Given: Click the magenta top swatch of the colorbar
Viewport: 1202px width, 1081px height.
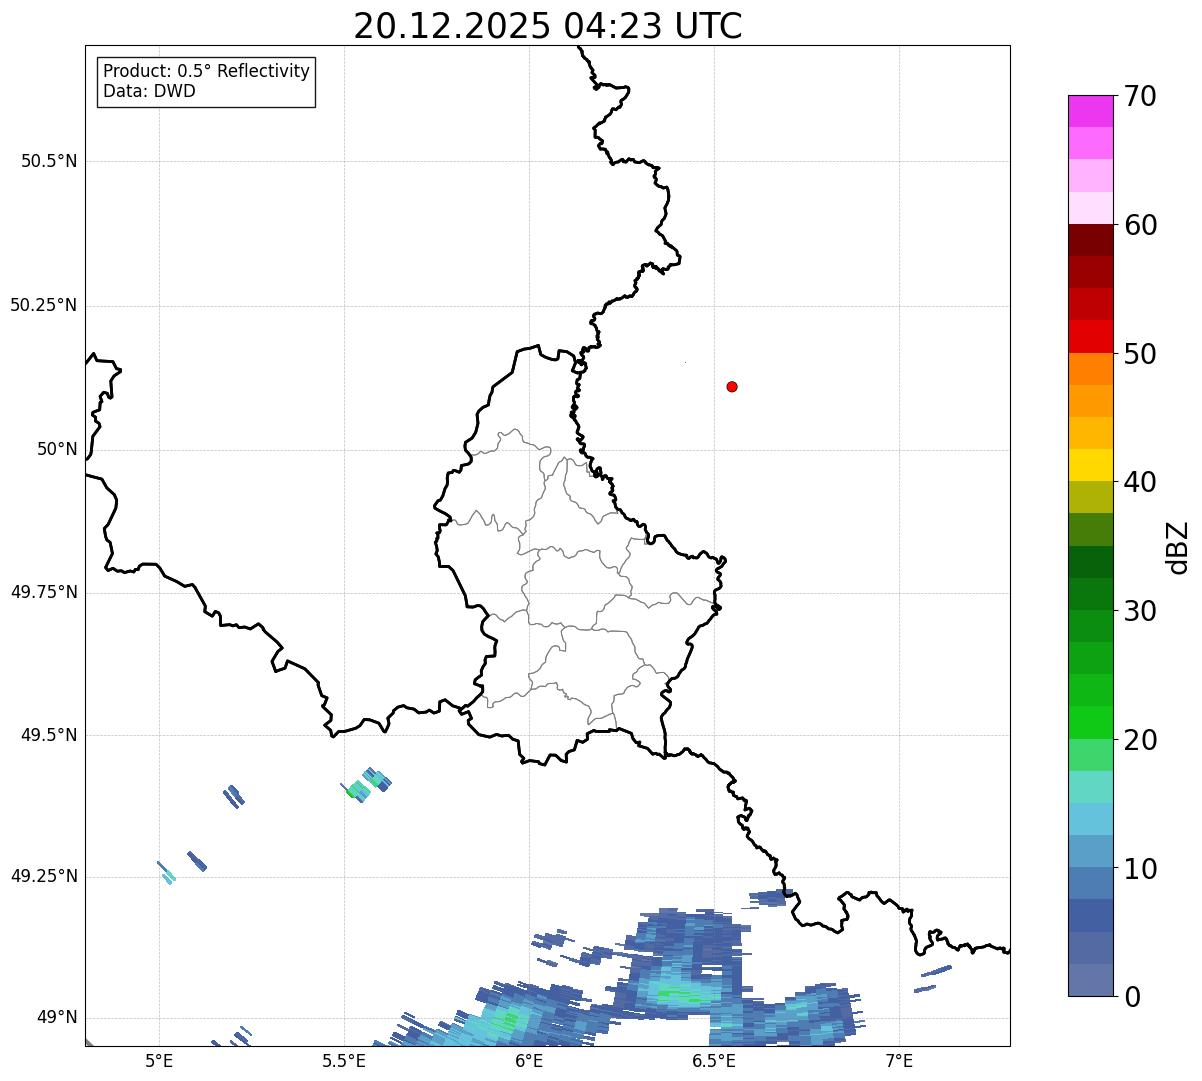Looking at the screenshot, I should 1090,111.
